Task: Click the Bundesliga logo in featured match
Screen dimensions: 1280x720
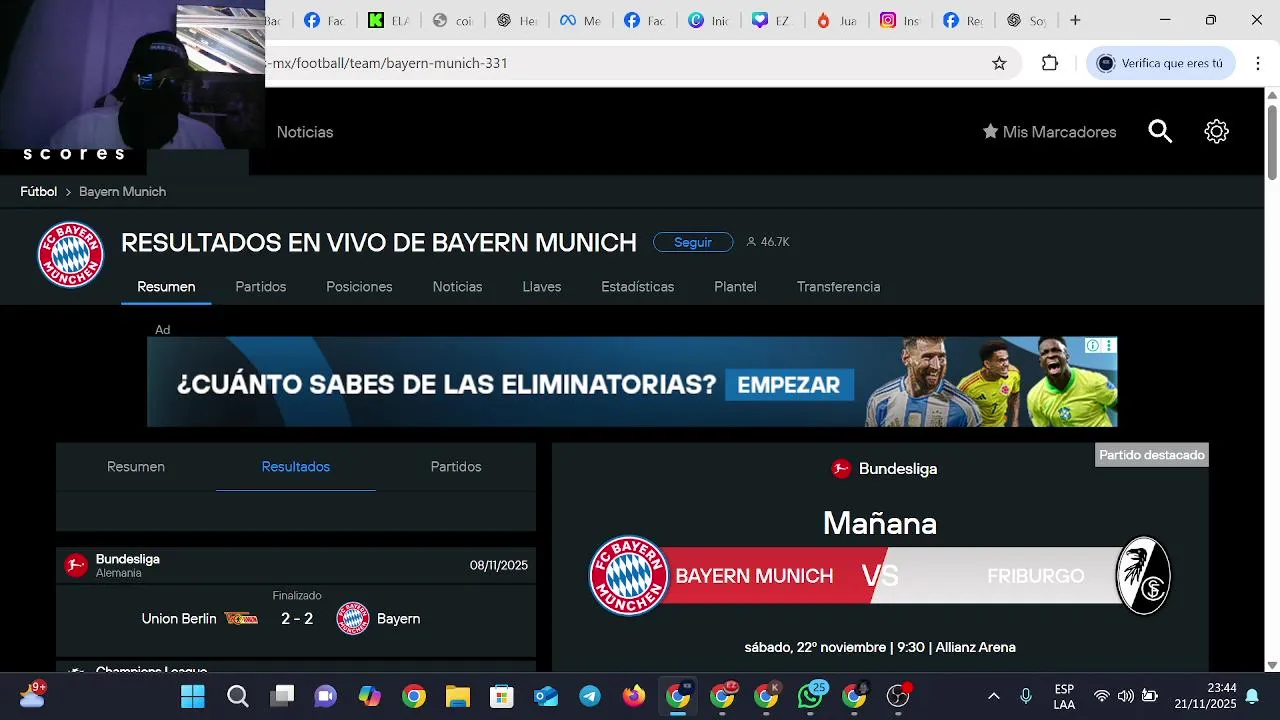Action: click(x=841, y=468)
